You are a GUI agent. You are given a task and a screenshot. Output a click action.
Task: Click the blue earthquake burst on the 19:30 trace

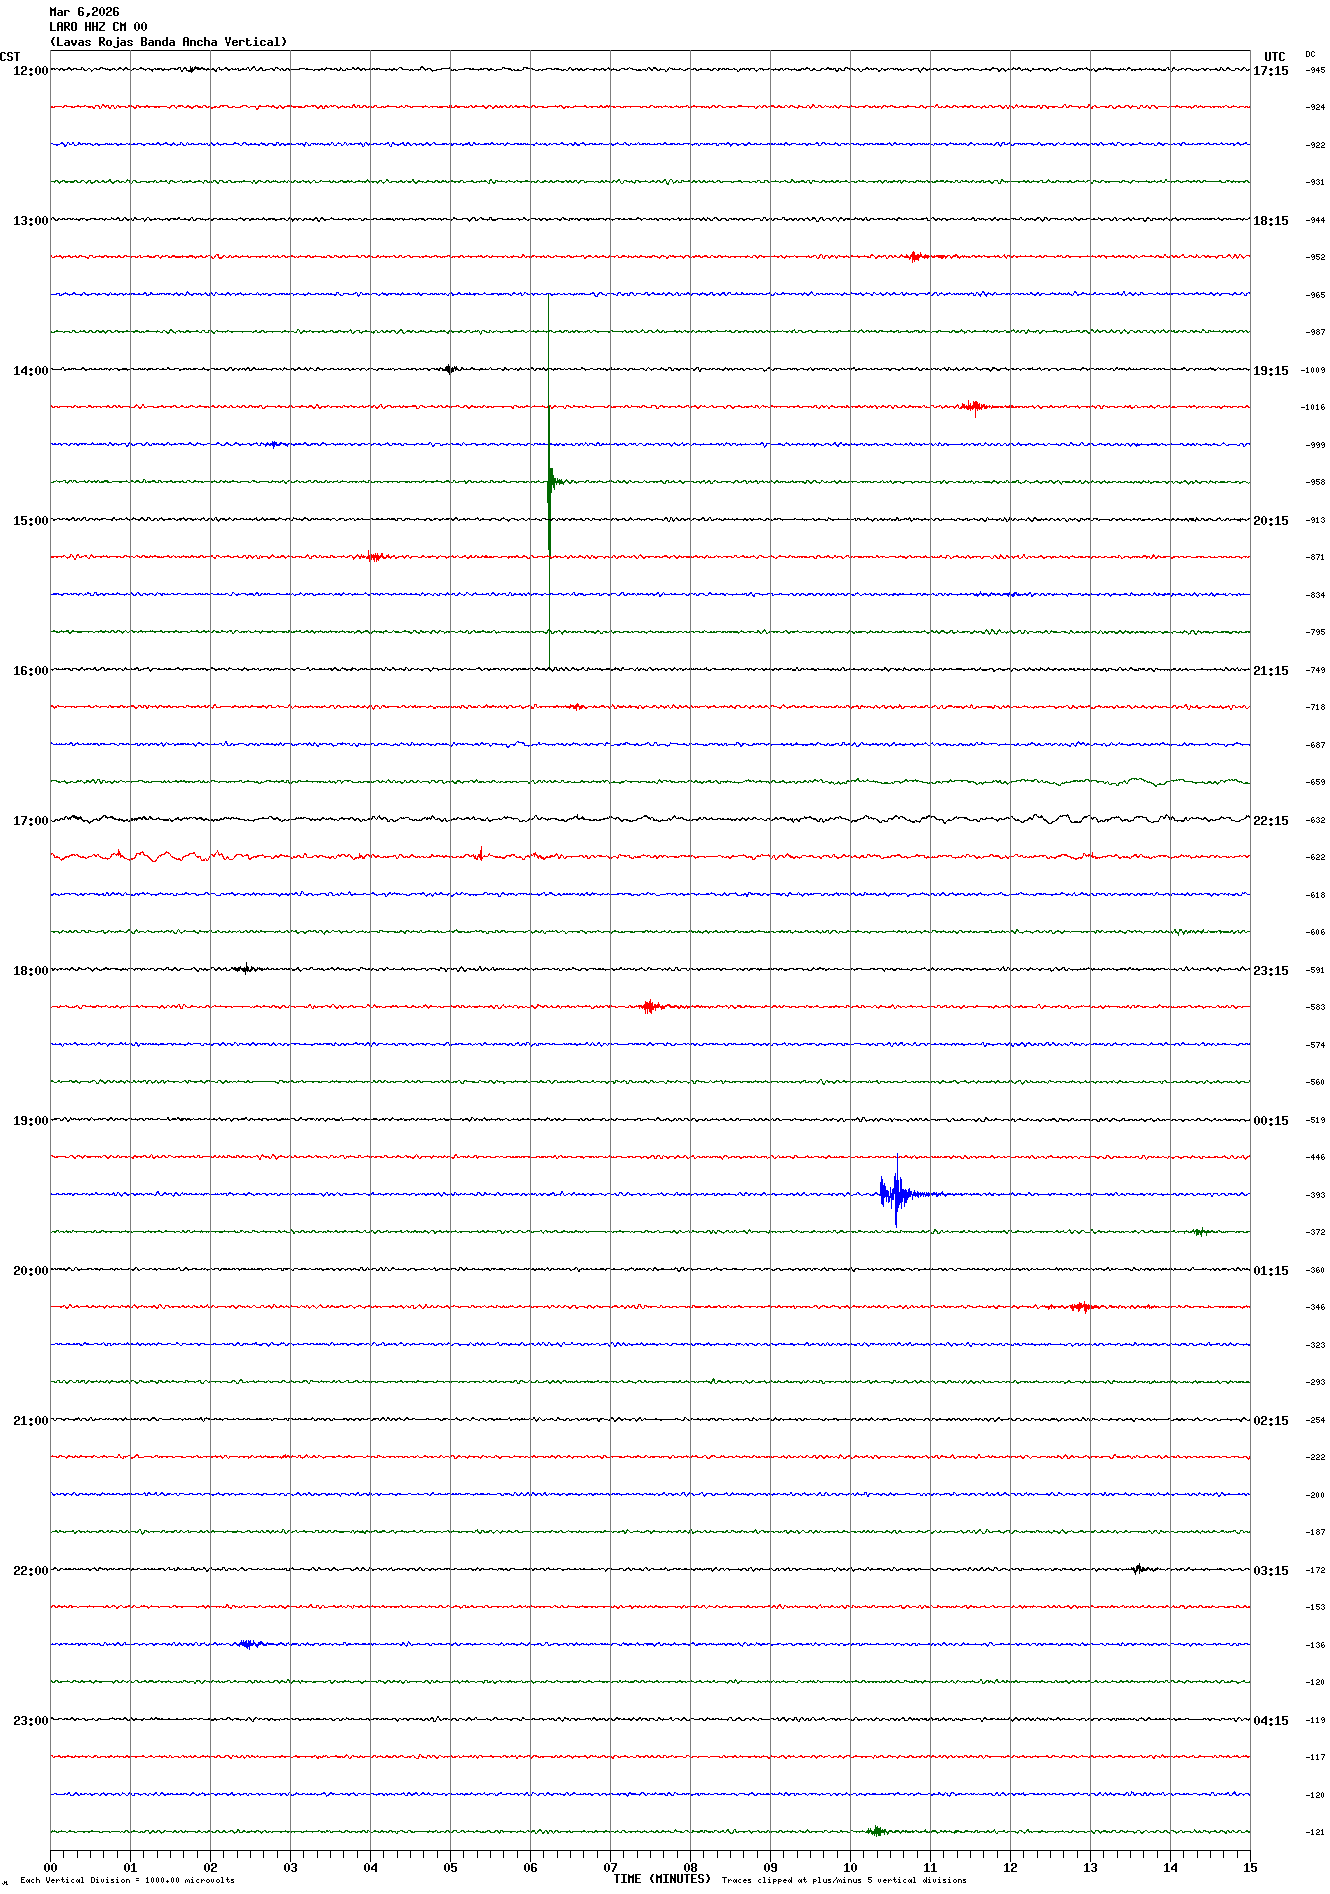coord(895,1193)
